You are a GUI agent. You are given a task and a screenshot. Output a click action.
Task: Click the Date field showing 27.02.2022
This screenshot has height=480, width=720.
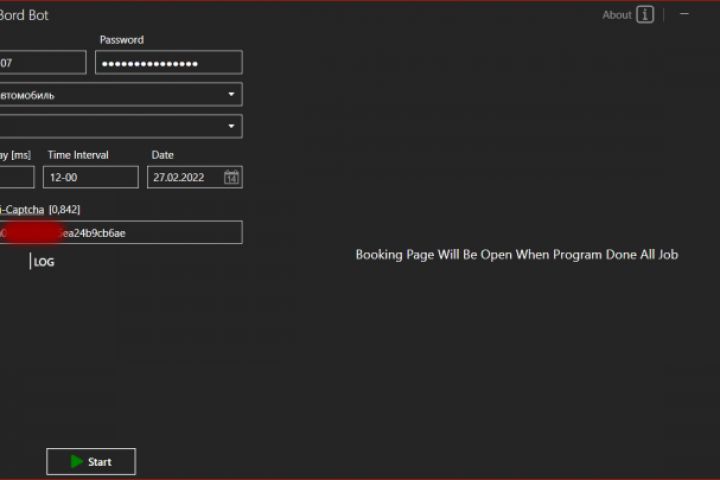(195, 177)
